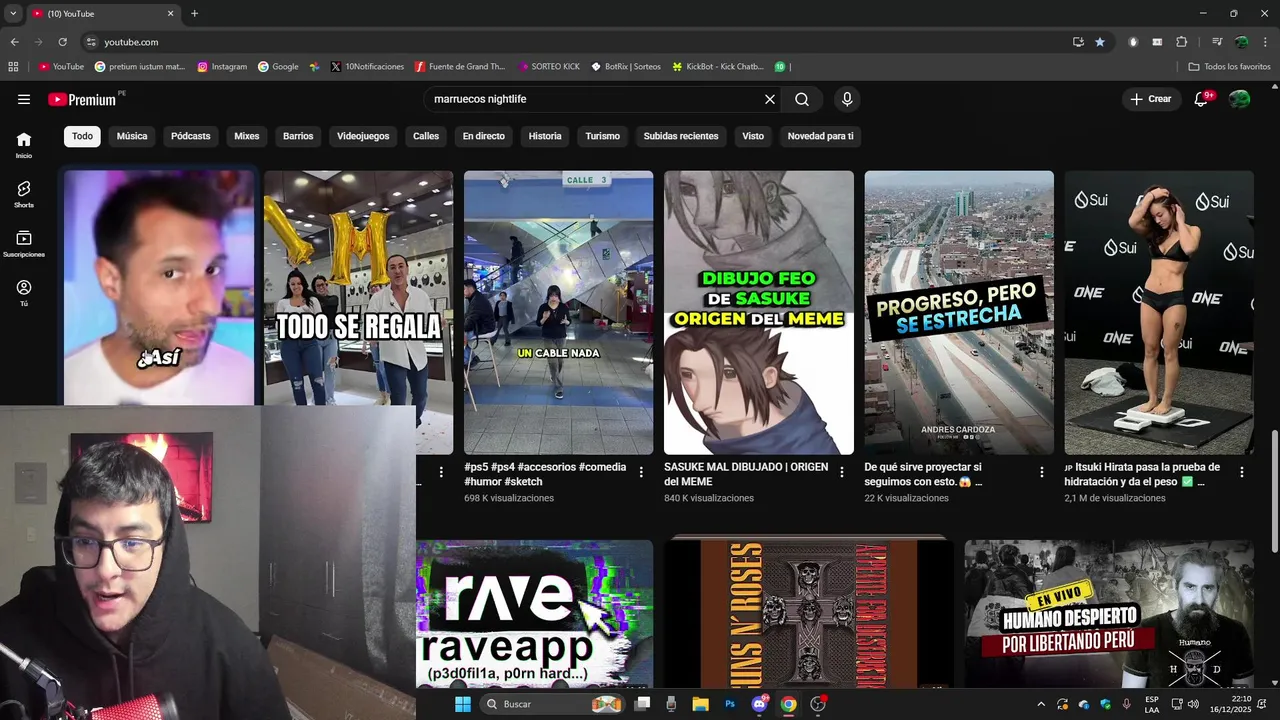The image size is (1280, 720).
Task: Select the Visto filter chip
Action: coord(753,136)
